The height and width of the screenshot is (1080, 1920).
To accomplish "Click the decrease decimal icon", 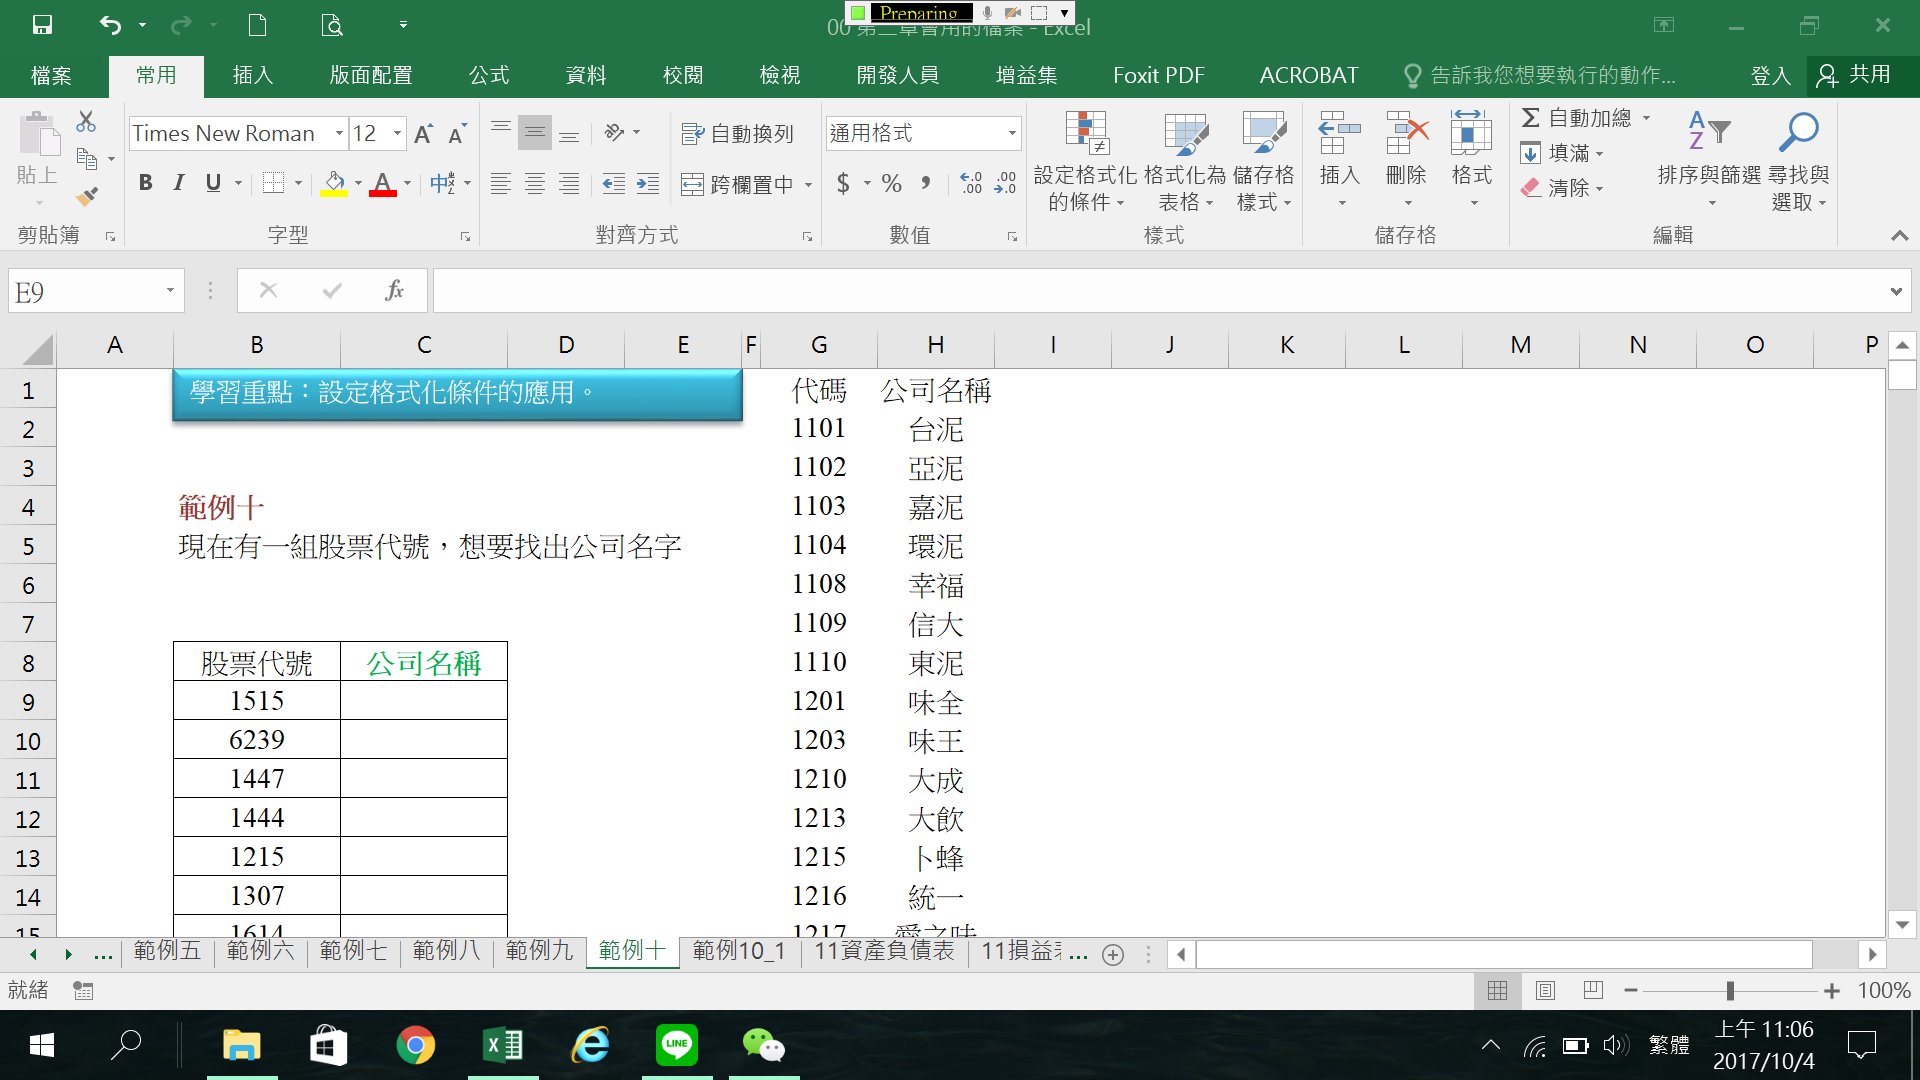I will pyautogui.click(x=1005, y=183).
